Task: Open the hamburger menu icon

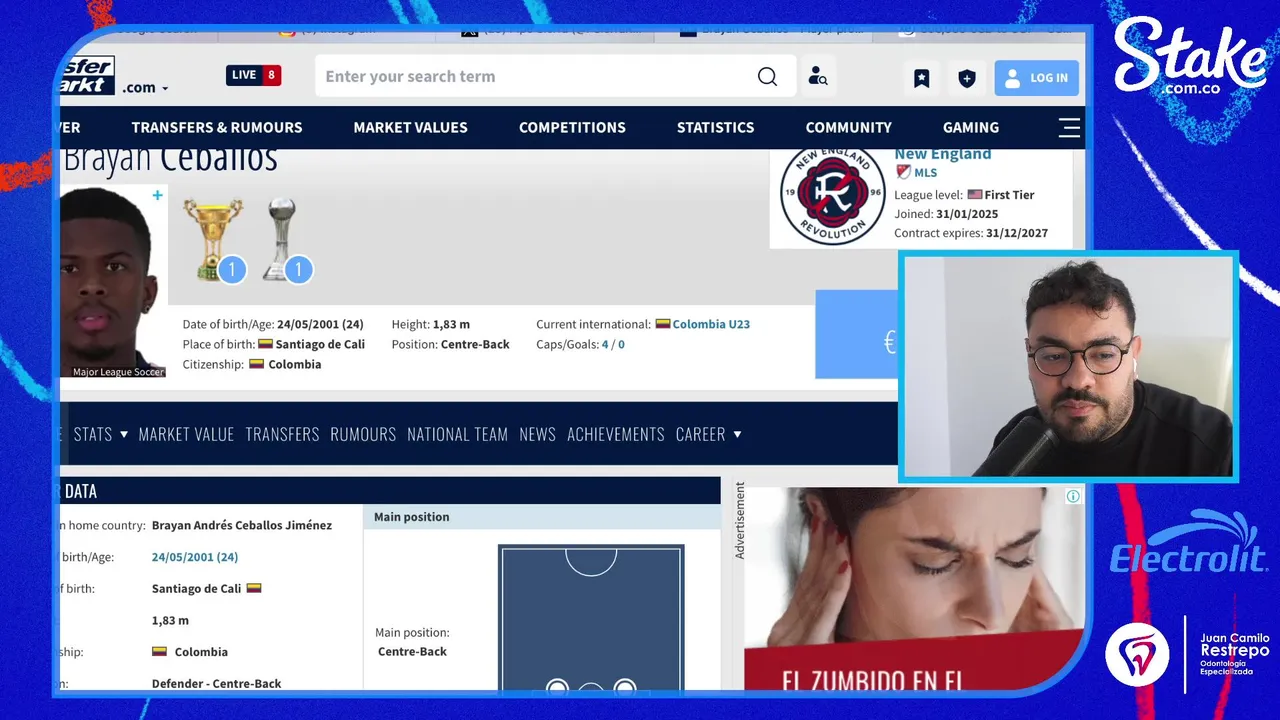Action: (x=1069, y=128)
